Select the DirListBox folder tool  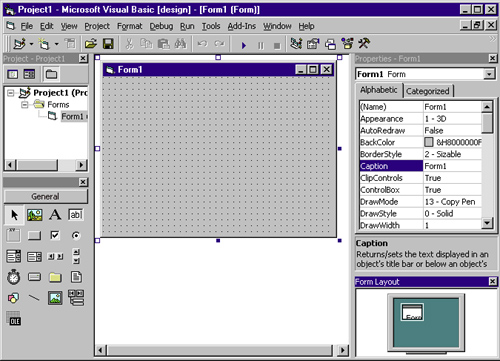55,277
